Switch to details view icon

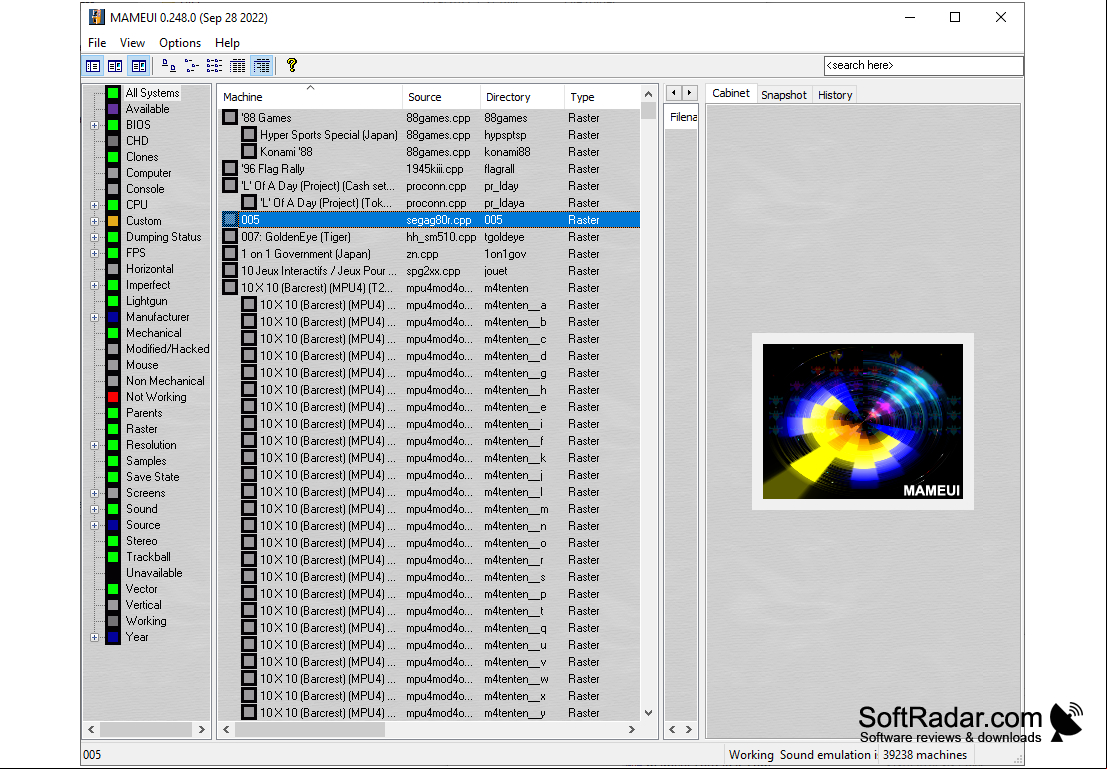238,66
